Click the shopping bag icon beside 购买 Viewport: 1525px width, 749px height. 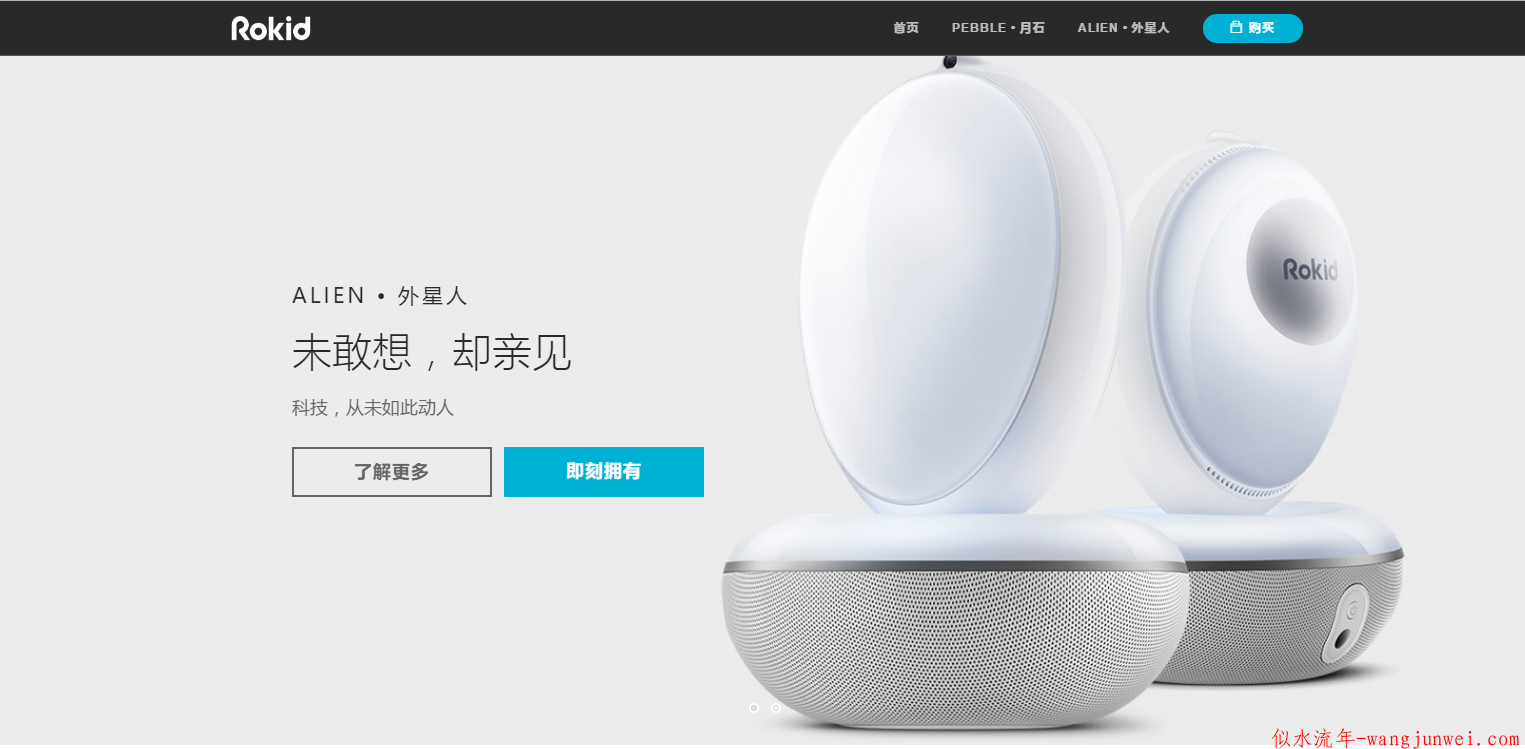1236,27
